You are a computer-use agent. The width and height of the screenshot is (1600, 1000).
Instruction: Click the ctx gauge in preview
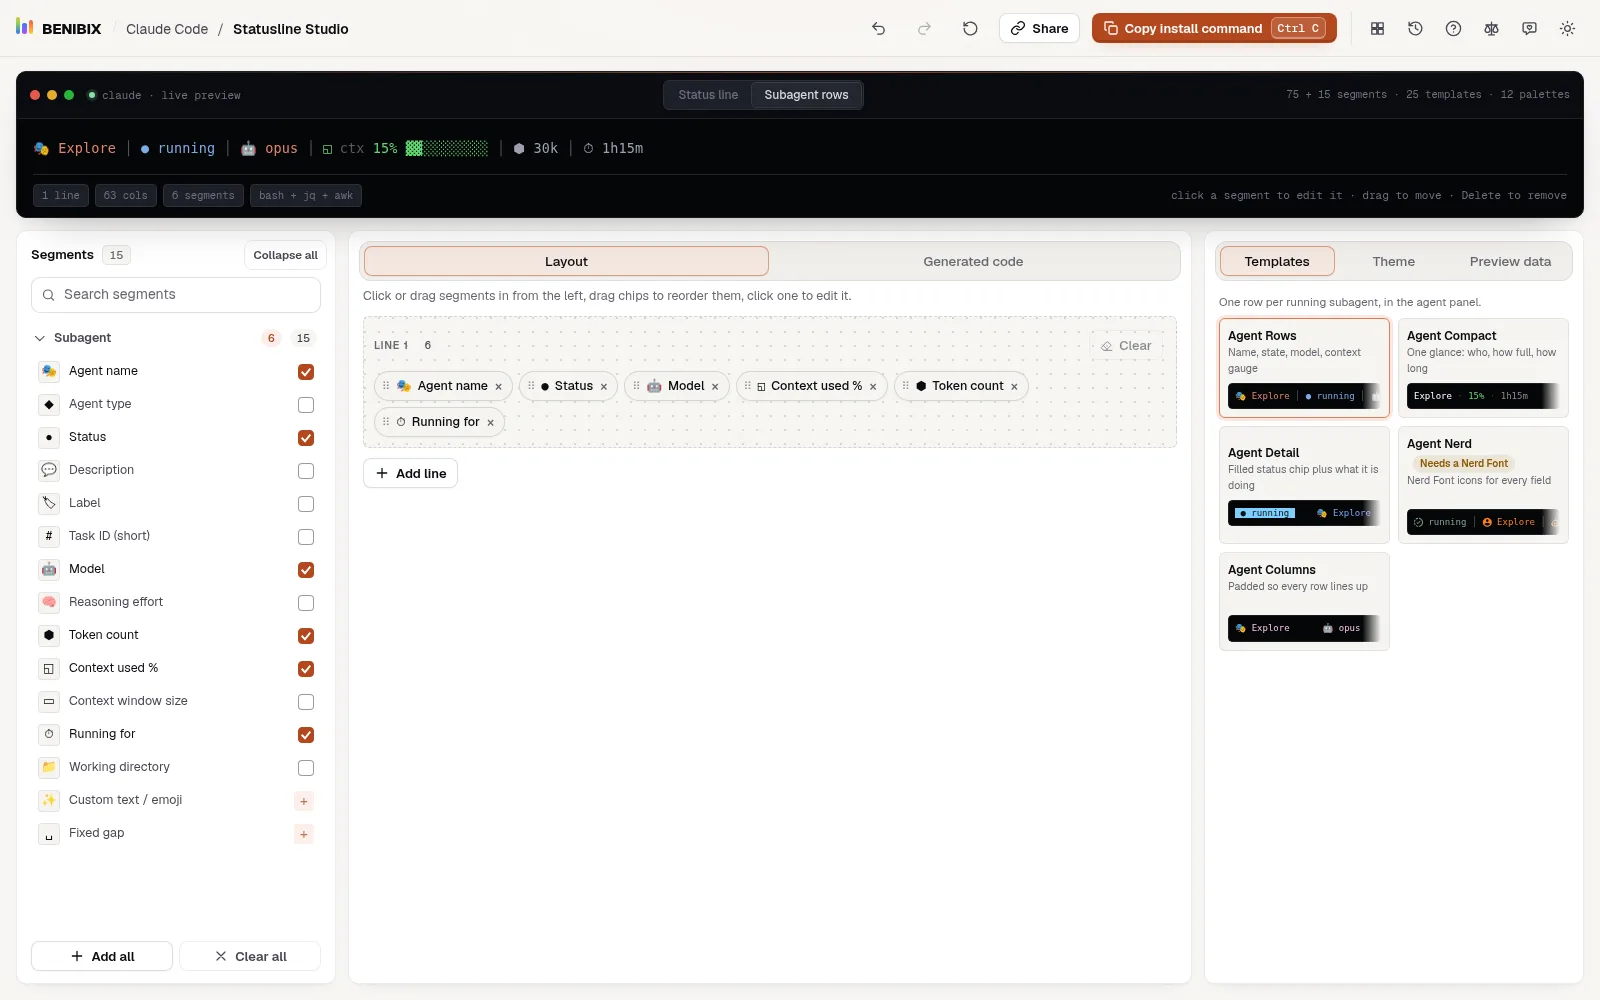pyautogui.click(x=405, y=148)
